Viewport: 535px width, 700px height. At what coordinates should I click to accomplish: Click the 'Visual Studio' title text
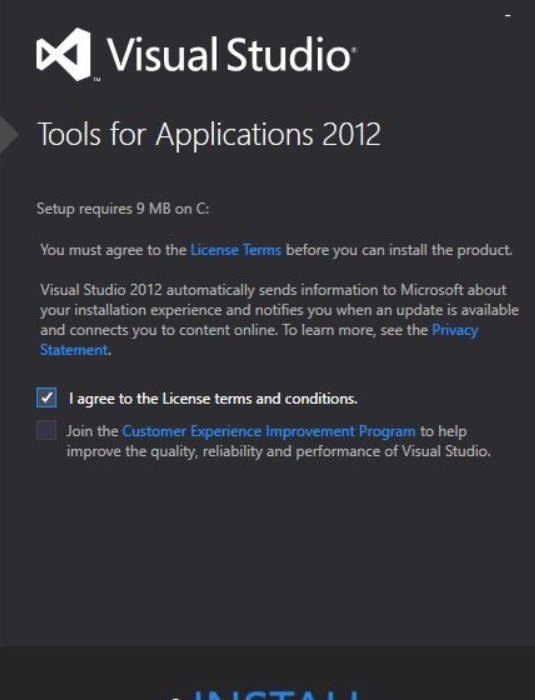point(229,54)
